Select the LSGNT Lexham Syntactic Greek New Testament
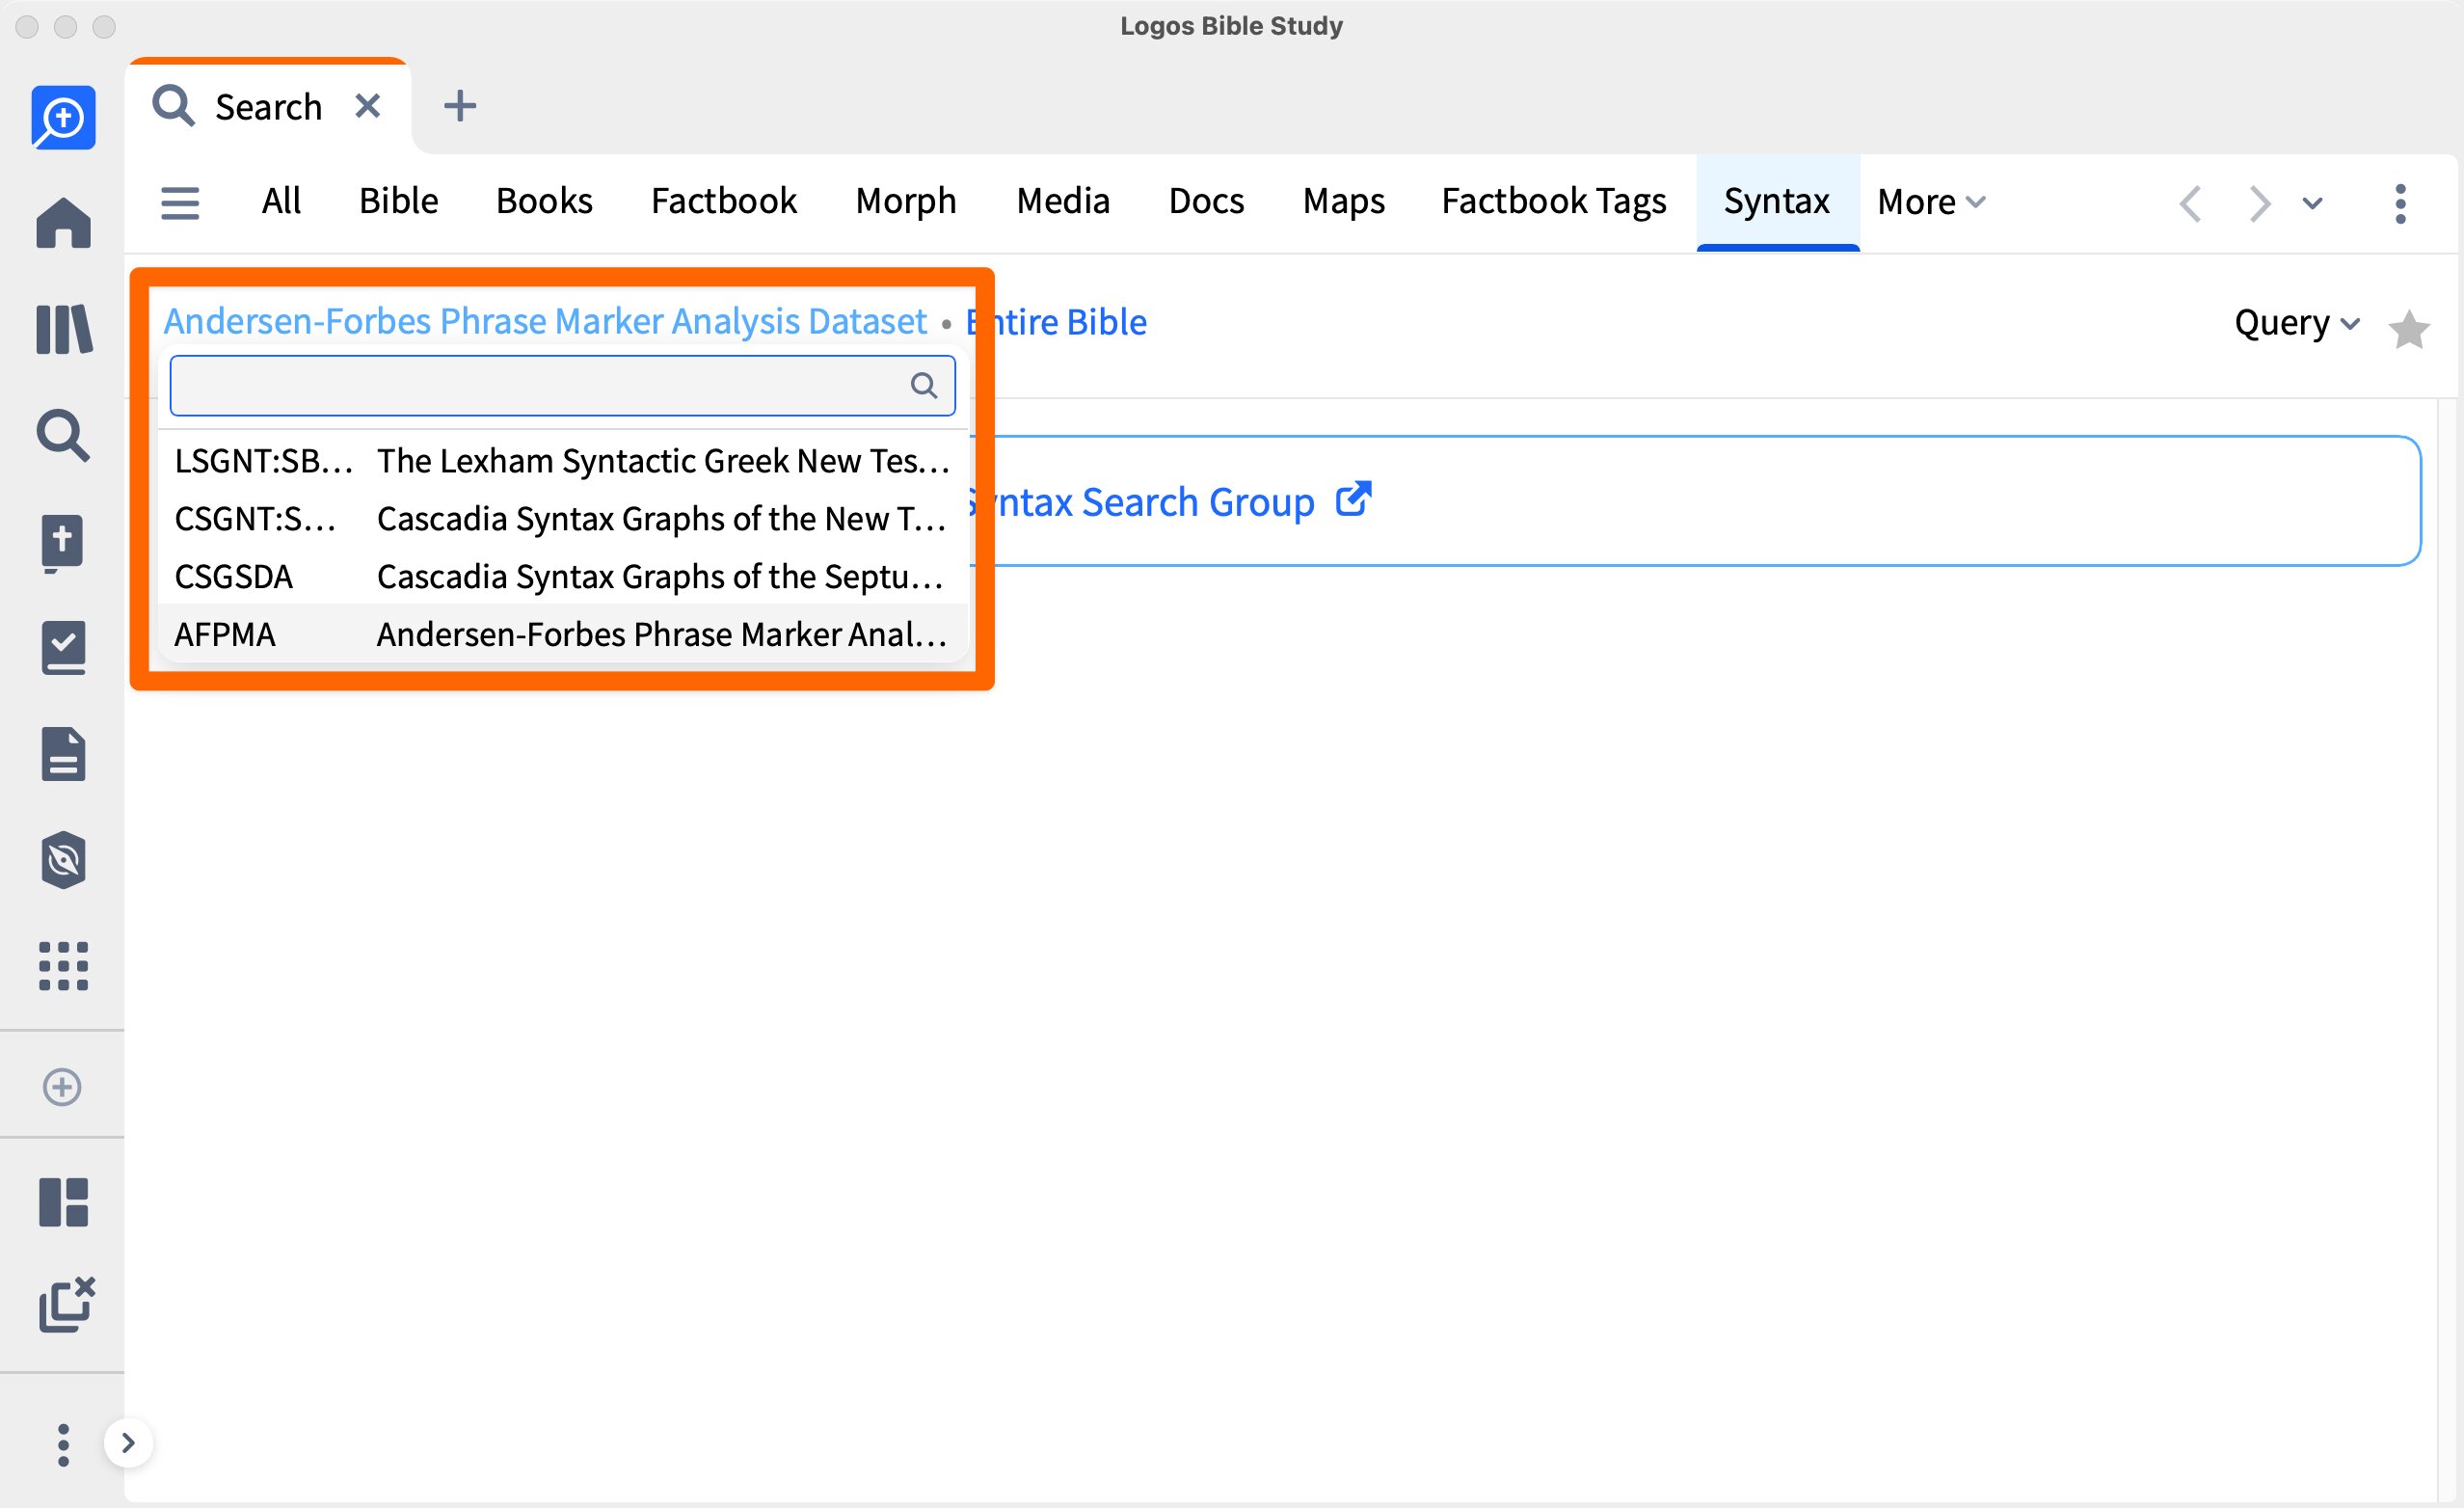This screenshot has height=1508, width=2464. pos(563,461)
